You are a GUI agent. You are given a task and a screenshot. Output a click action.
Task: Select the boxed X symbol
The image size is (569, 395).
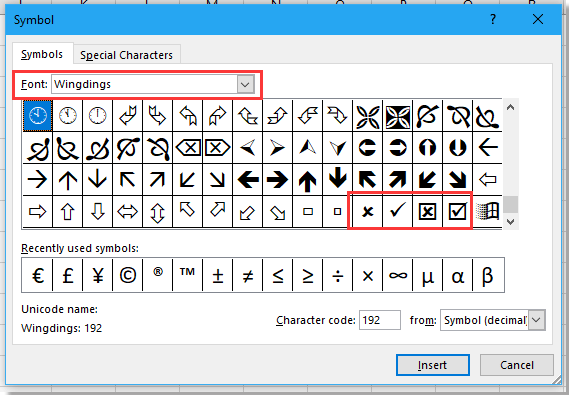pos(427,211)
